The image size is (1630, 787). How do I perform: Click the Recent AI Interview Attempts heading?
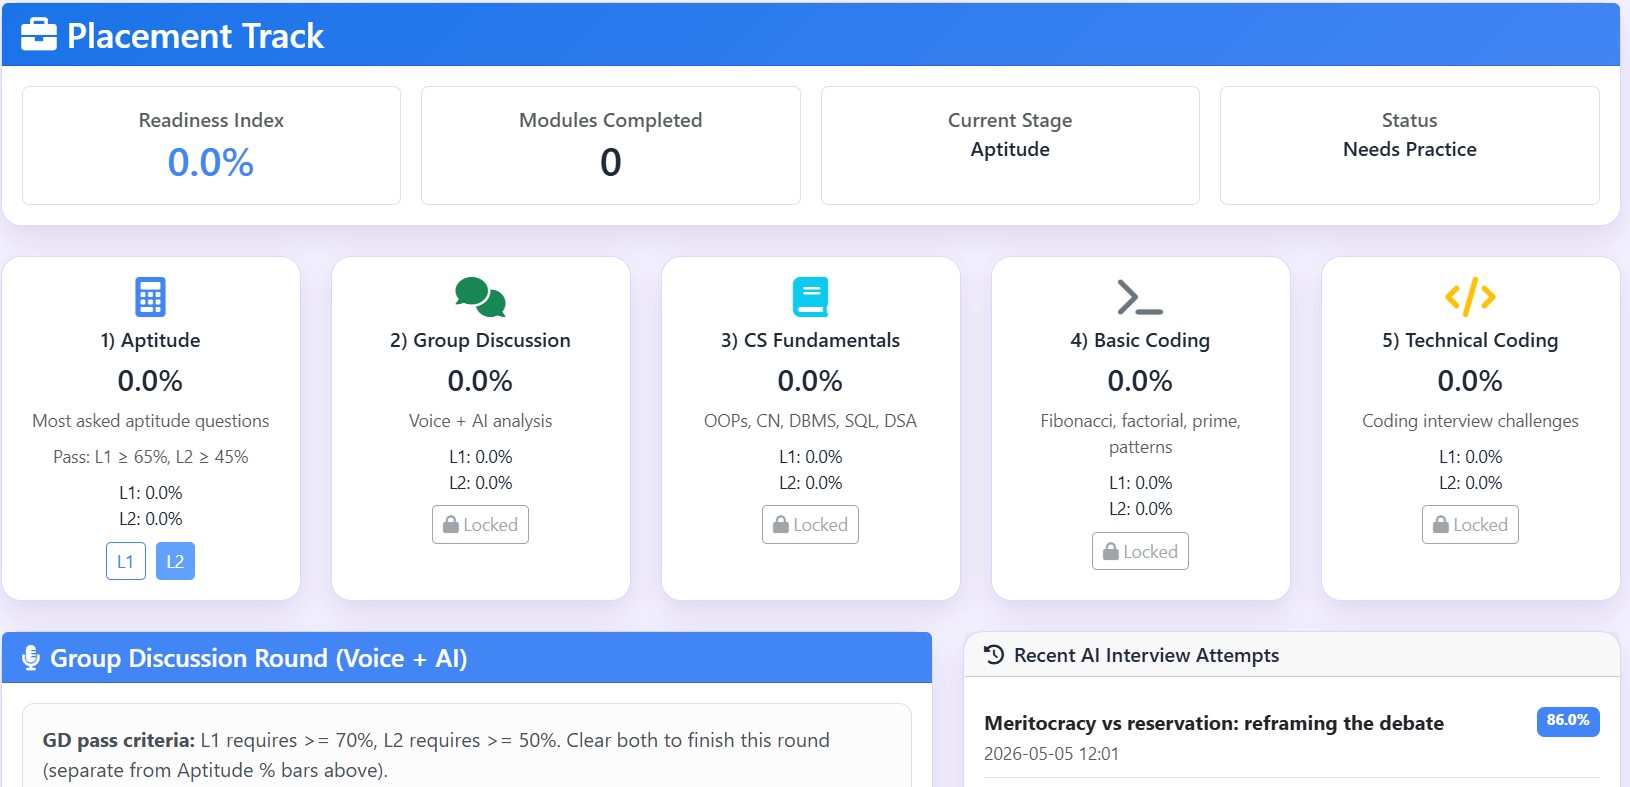(x=1147, y=655)
